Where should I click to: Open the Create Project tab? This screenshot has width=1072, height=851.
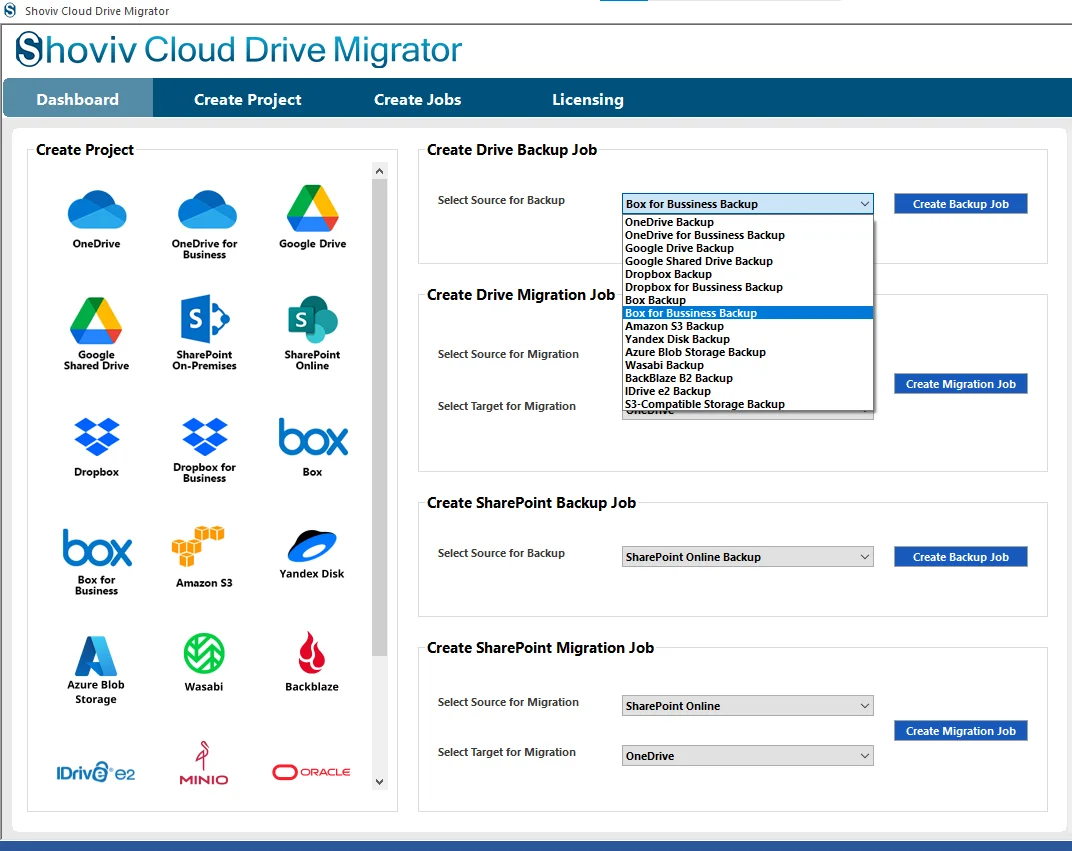coord(247,99)
